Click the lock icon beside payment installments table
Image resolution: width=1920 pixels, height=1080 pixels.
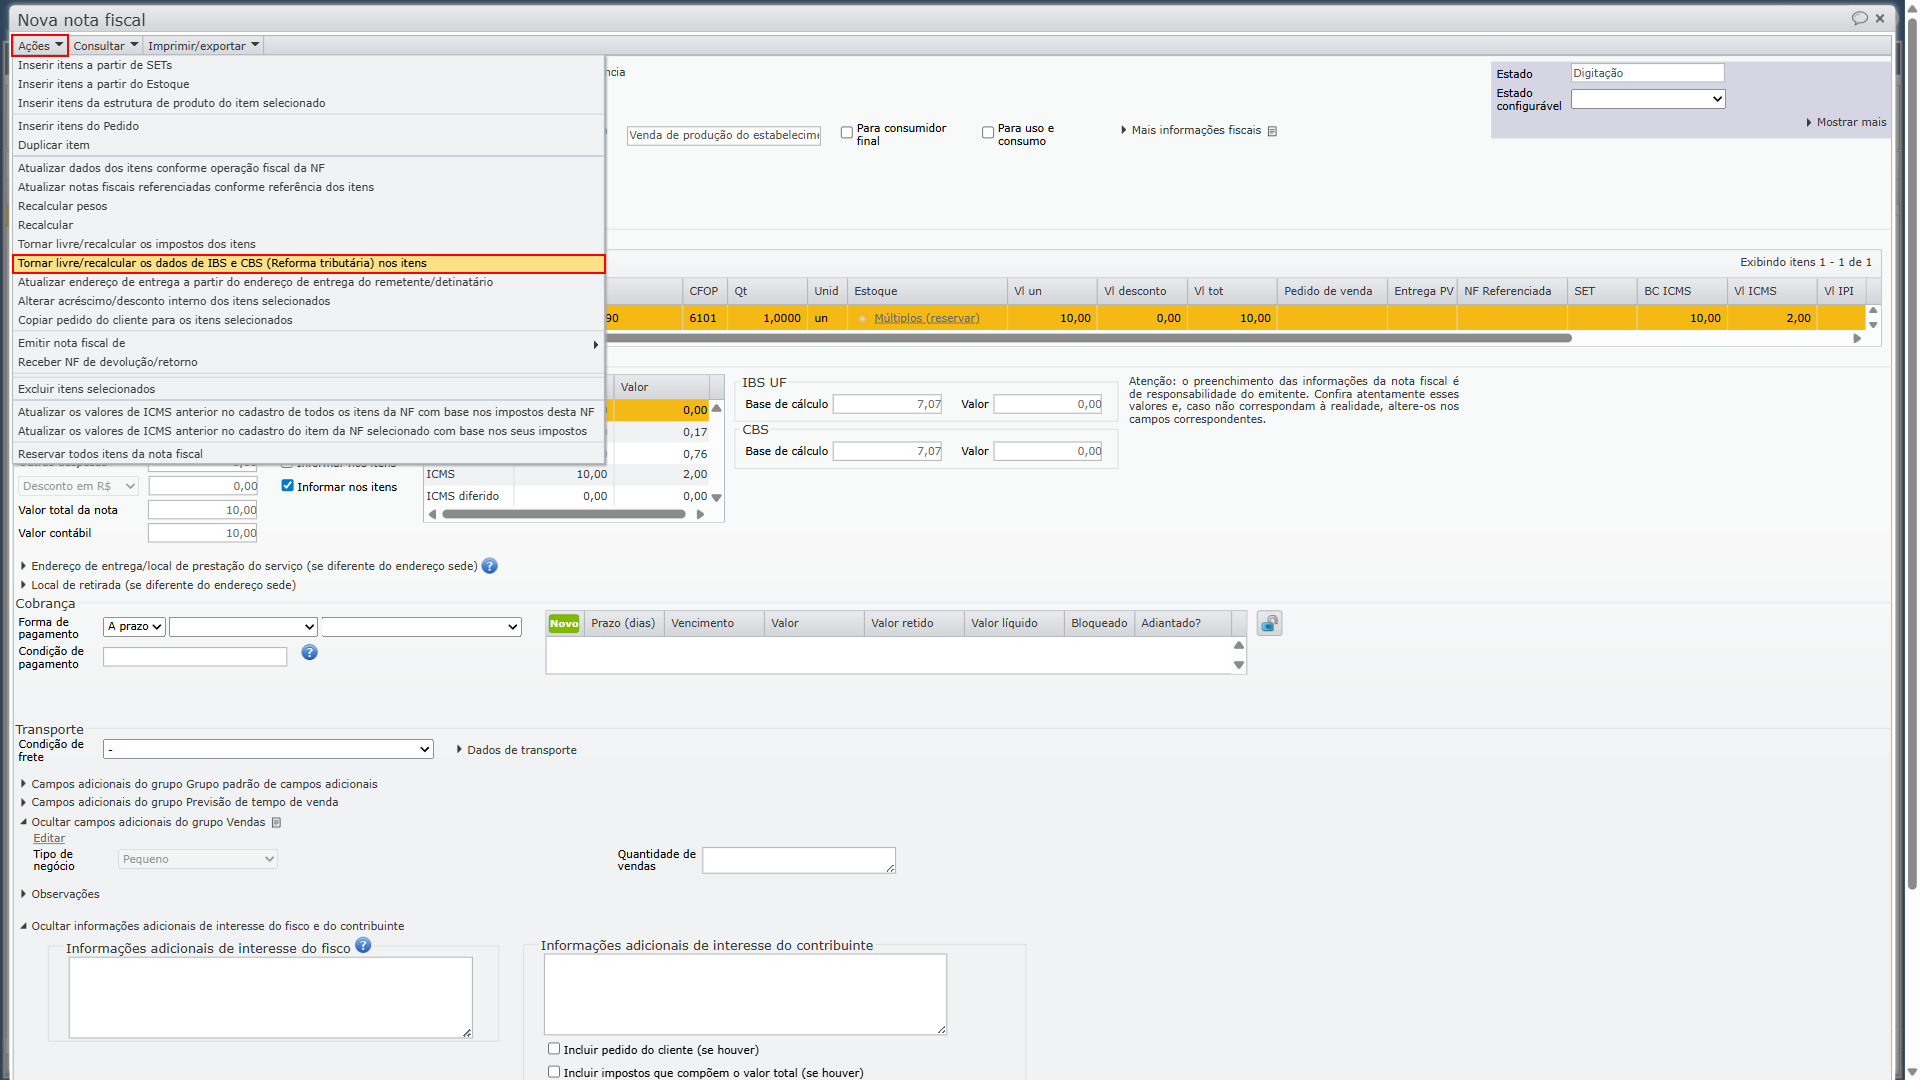[1269, 624]
